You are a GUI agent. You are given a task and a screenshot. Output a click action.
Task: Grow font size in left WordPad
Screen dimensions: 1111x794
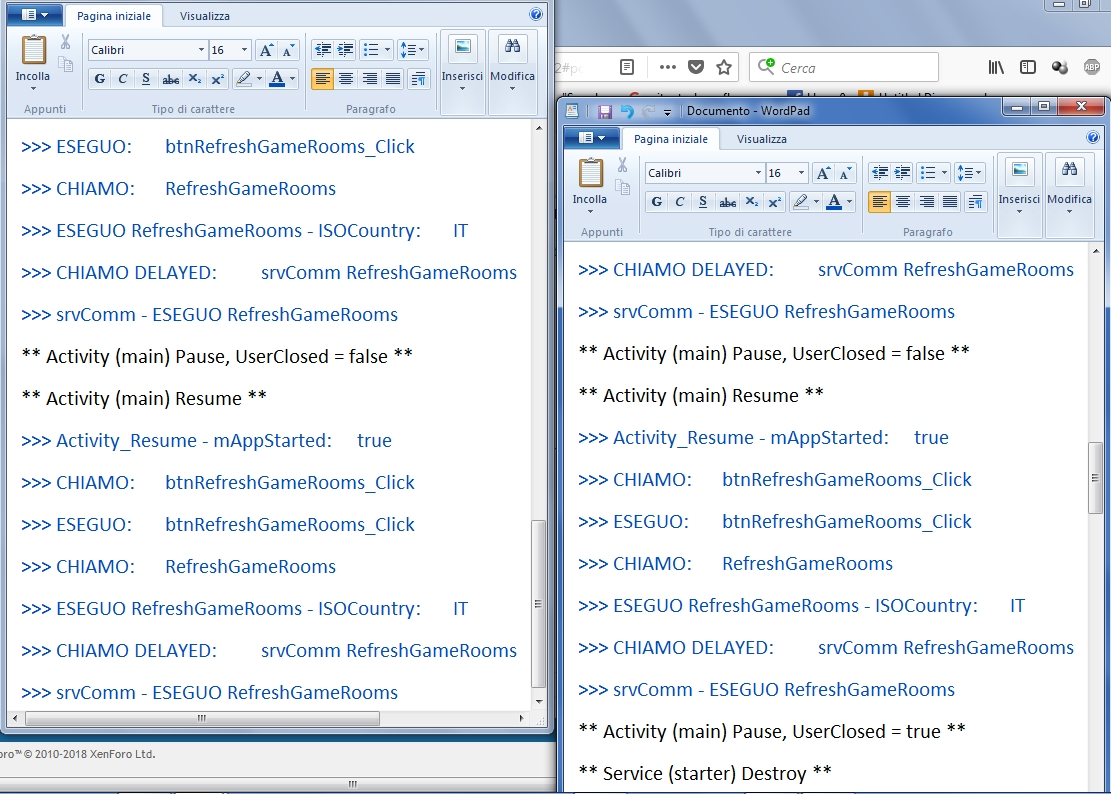point(266,50)
